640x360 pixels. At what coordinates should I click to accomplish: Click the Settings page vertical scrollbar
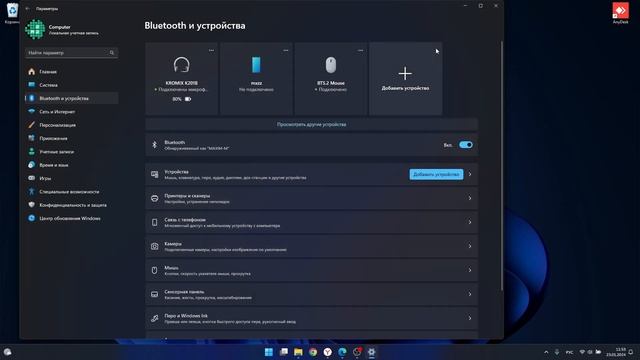coord(502,165)
